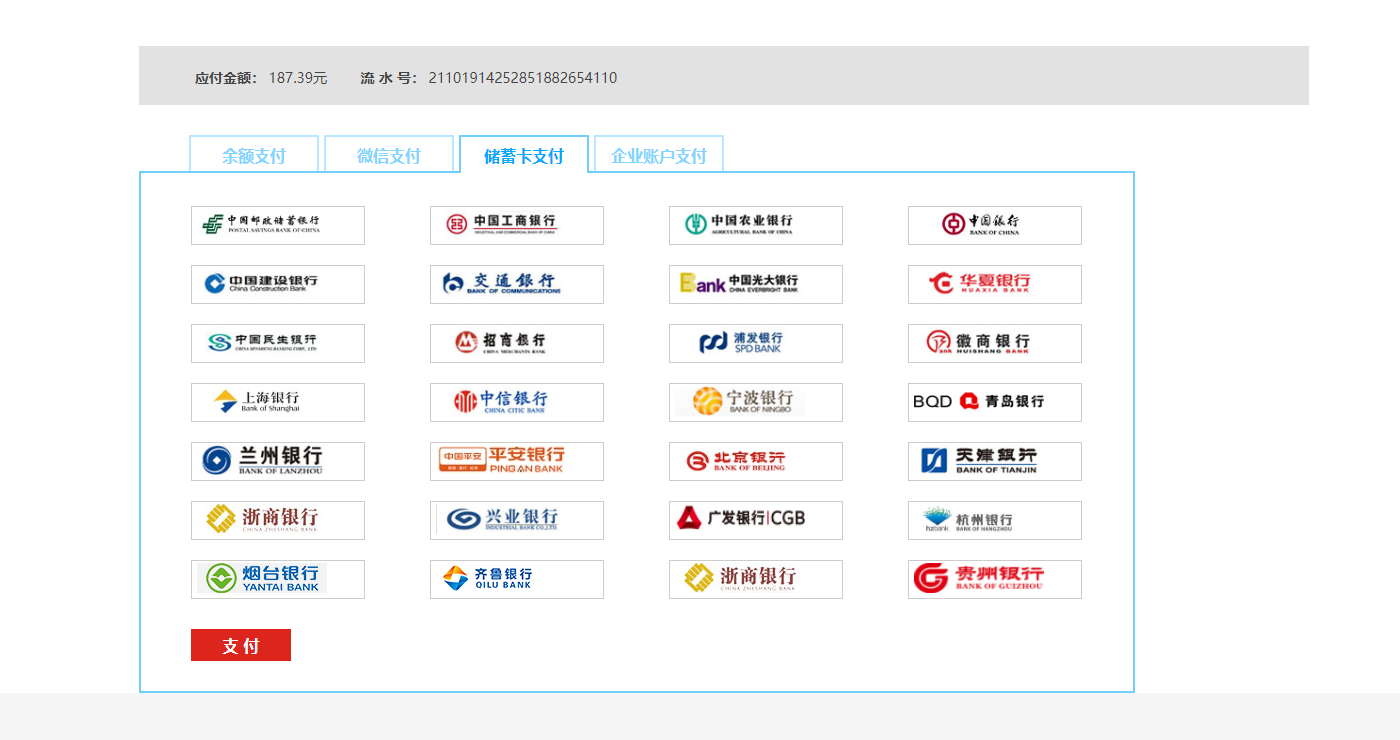
Task: Select the Bank of China (中国银行) logo
Action: pyautogui.click(x=994, y=225)
